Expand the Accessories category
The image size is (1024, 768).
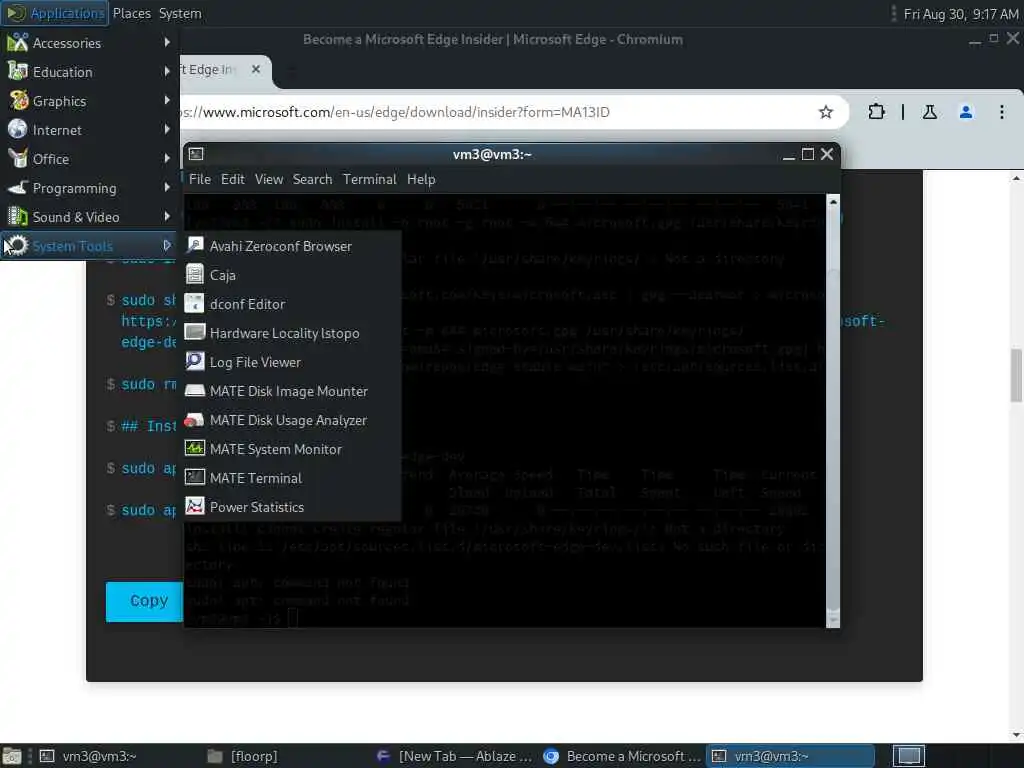pyautogui.click(x=89, y=43)
